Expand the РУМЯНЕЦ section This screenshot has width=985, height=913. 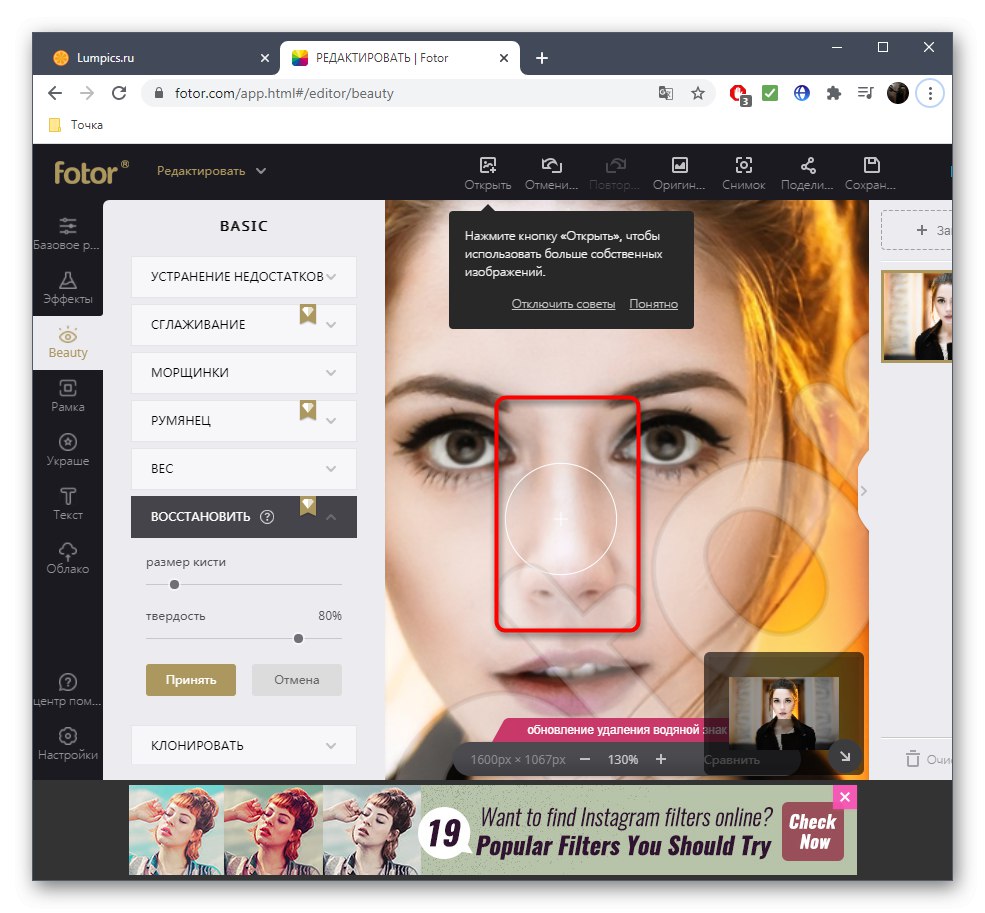244,420
